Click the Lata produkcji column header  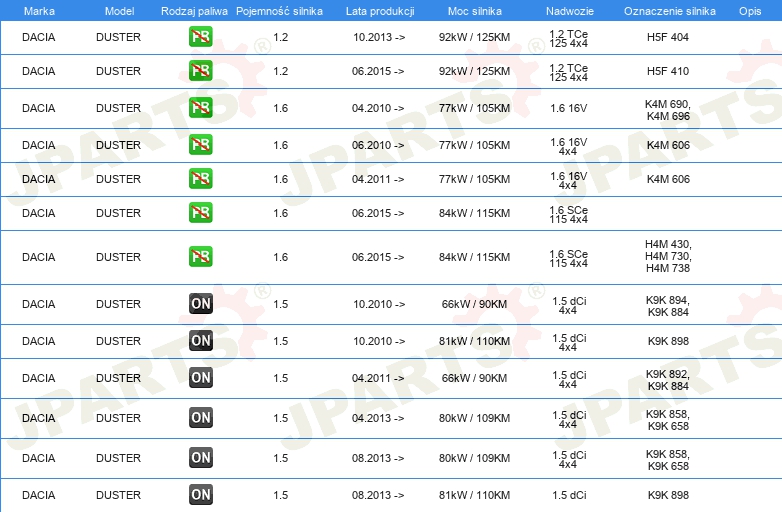378,10
